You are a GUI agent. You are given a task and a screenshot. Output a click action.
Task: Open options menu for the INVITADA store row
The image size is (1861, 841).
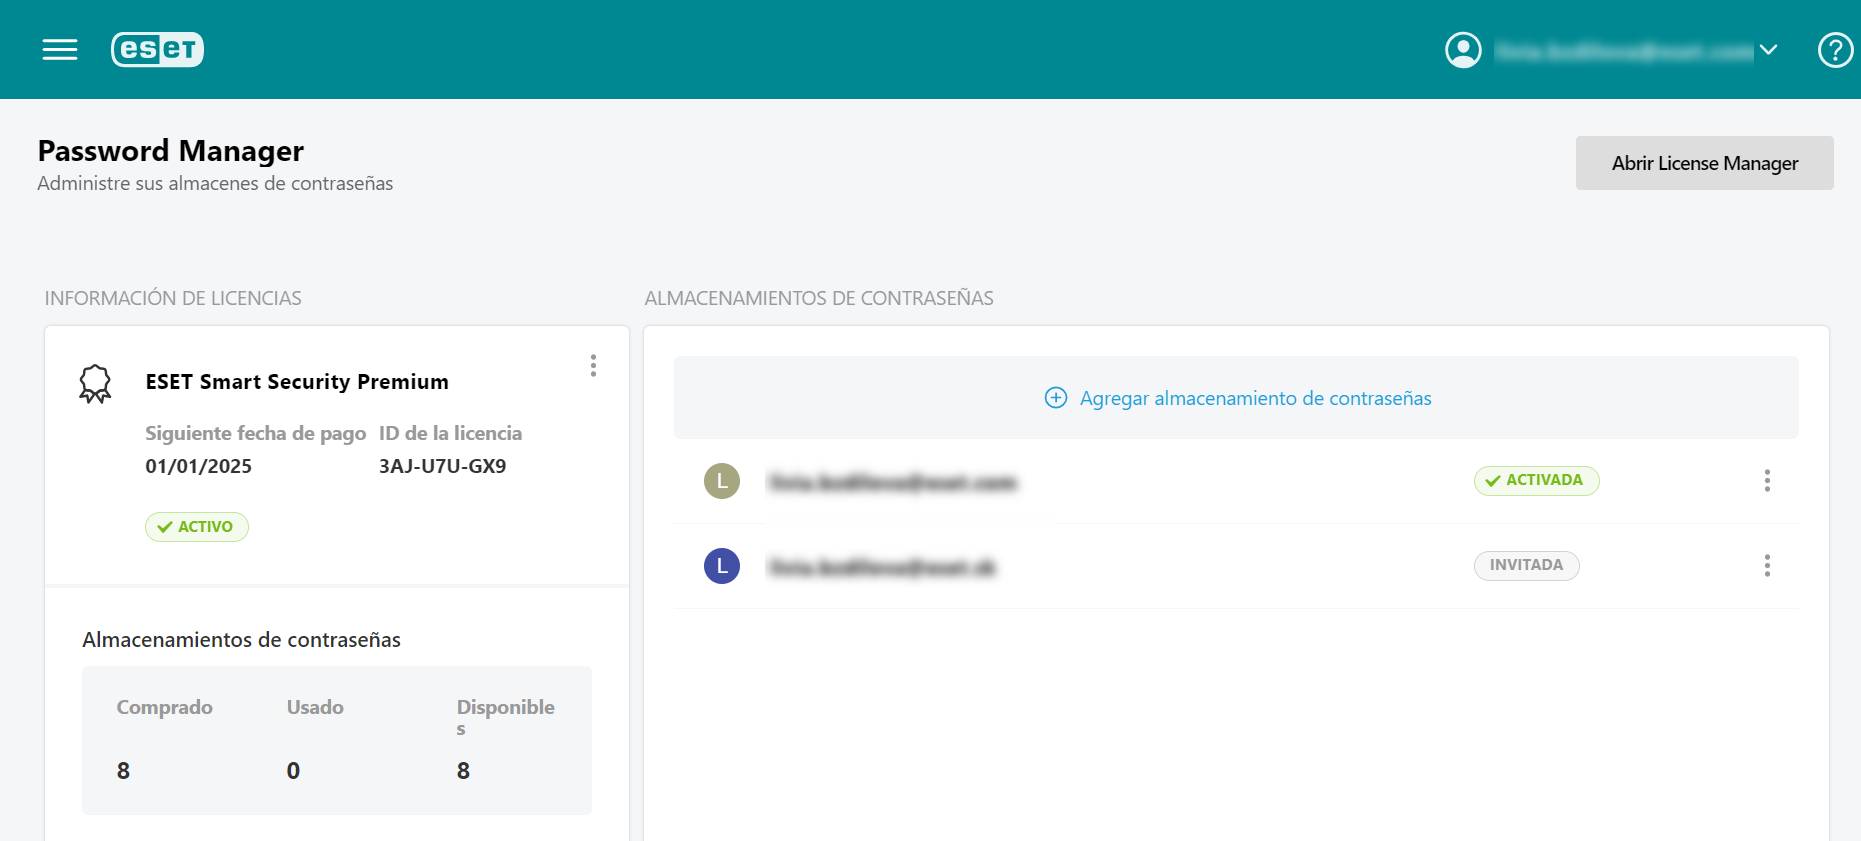1767,566
